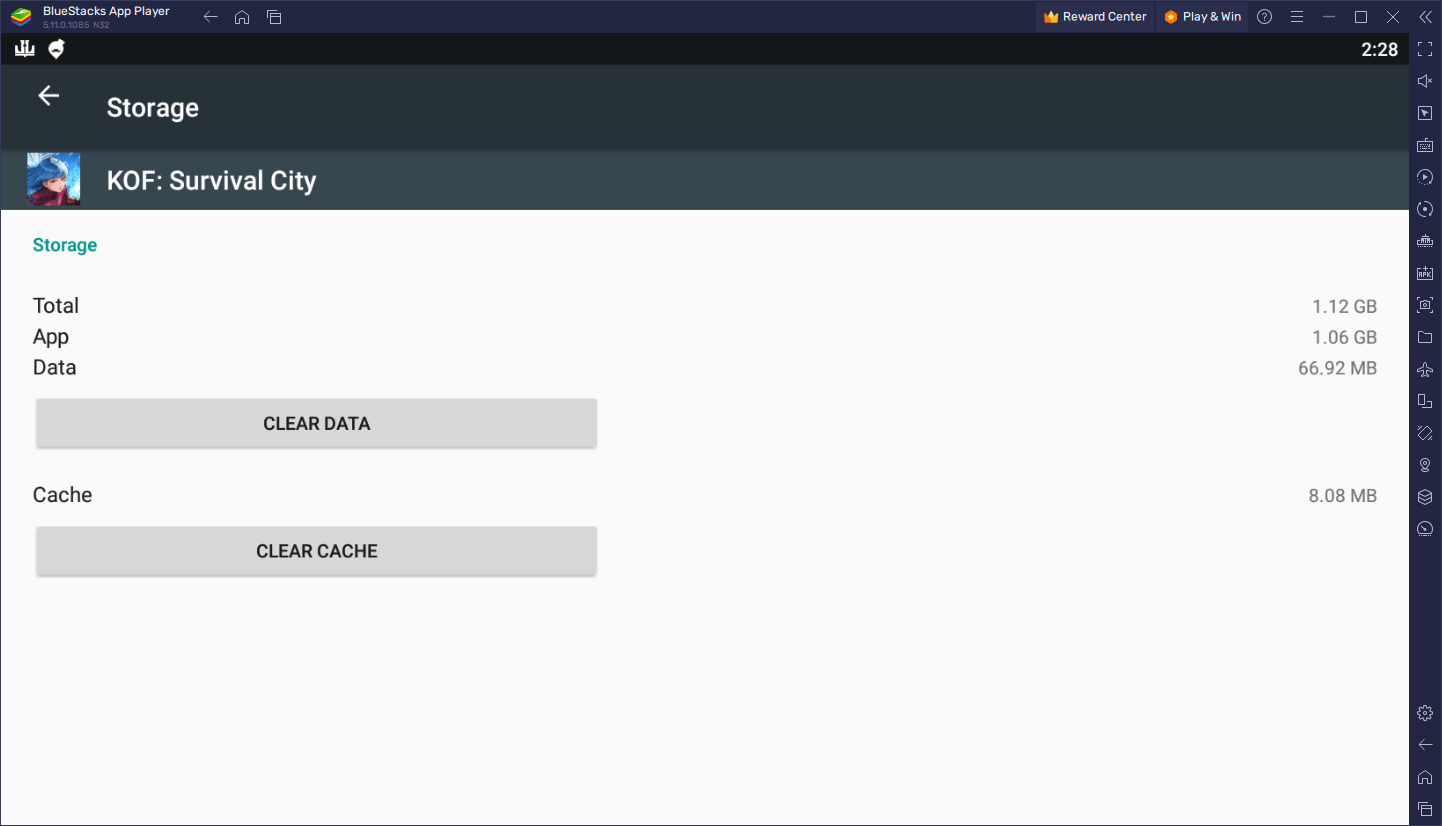This screenshot has width=1442, height=826.
Task: Toggle the mouse cursor lock icon
Action: click(1425, 113)
